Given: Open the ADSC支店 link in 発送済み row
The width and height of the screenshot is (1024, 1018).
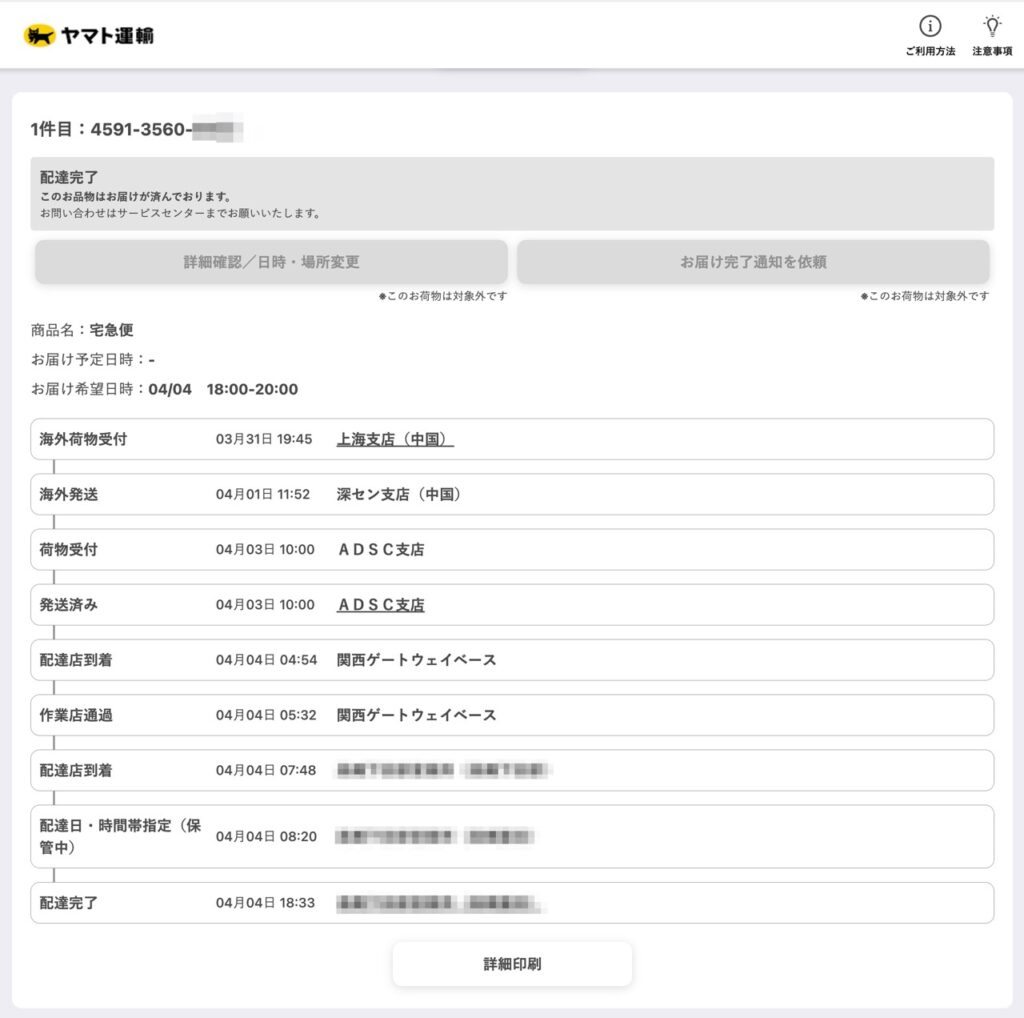Looking at the screenshot, I should coord(380,605).
